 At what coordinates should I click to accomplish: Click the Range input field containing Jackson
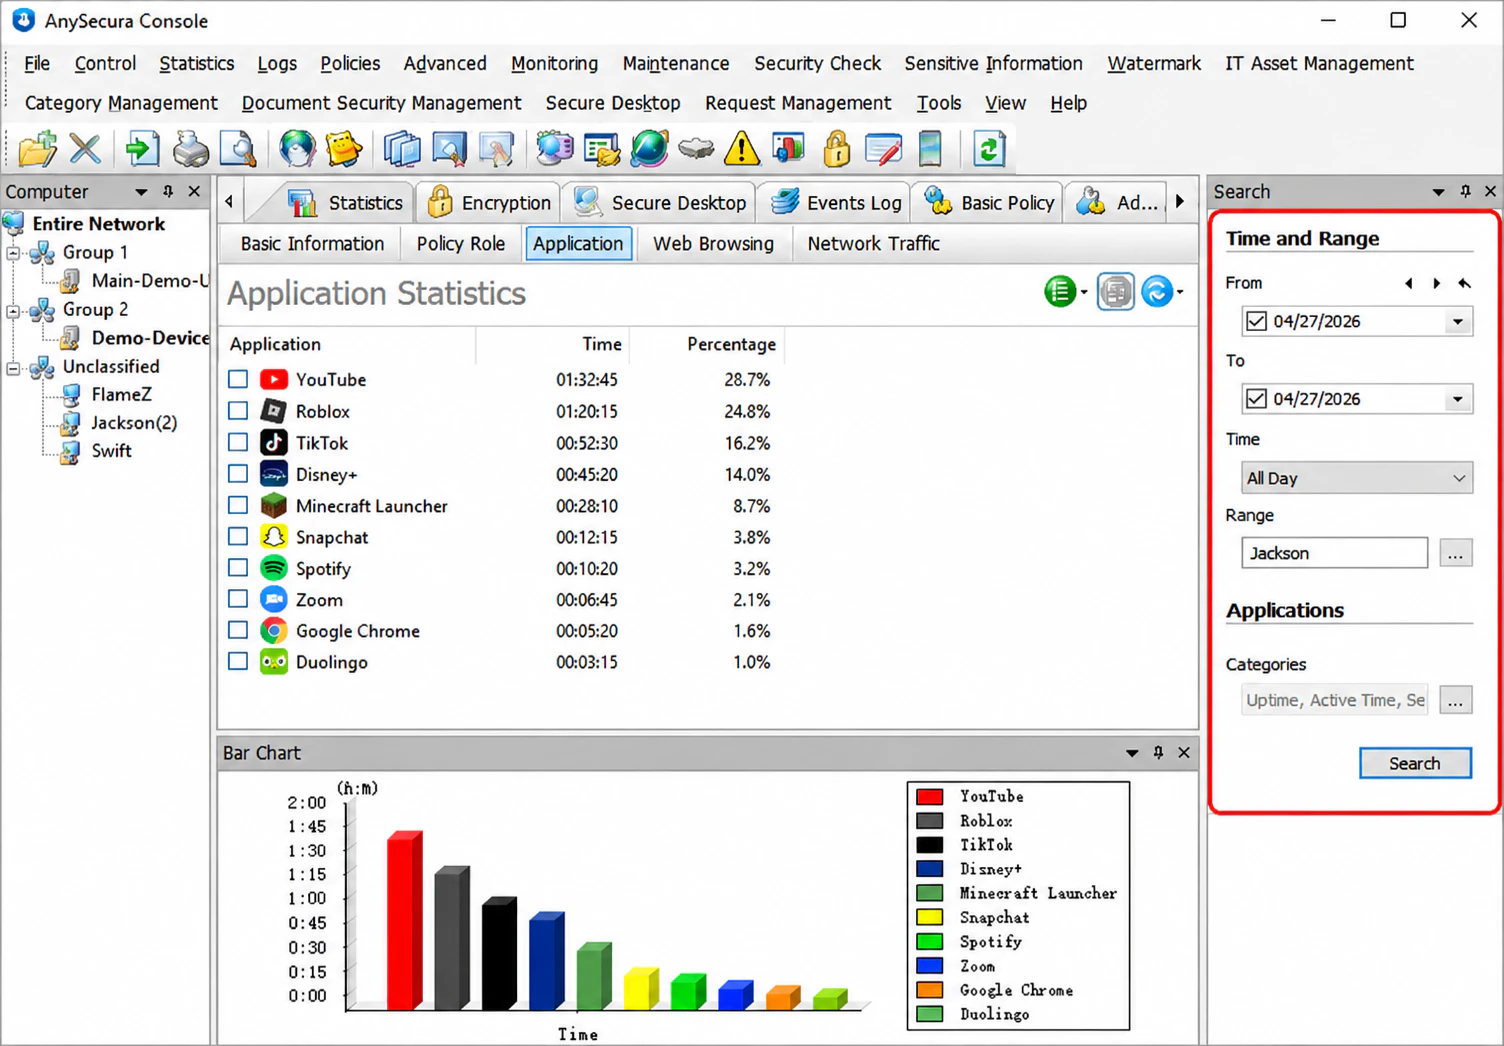tap(1334, 553)
